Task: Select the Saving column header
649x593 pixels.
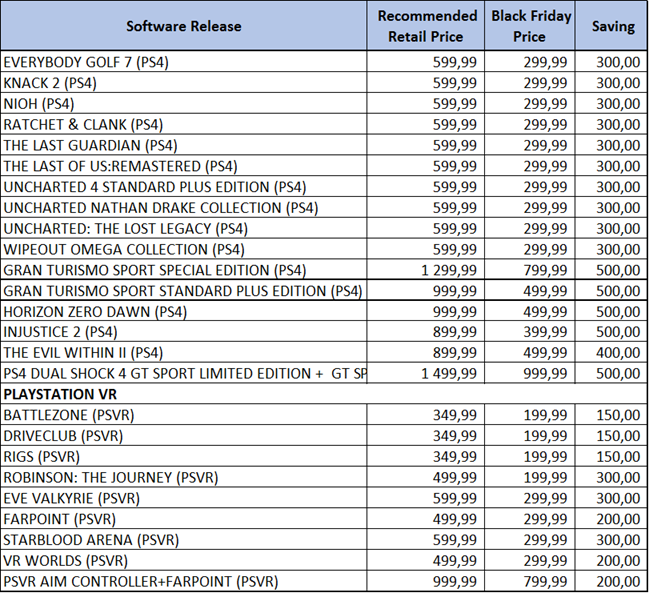Action: [612, 26]
